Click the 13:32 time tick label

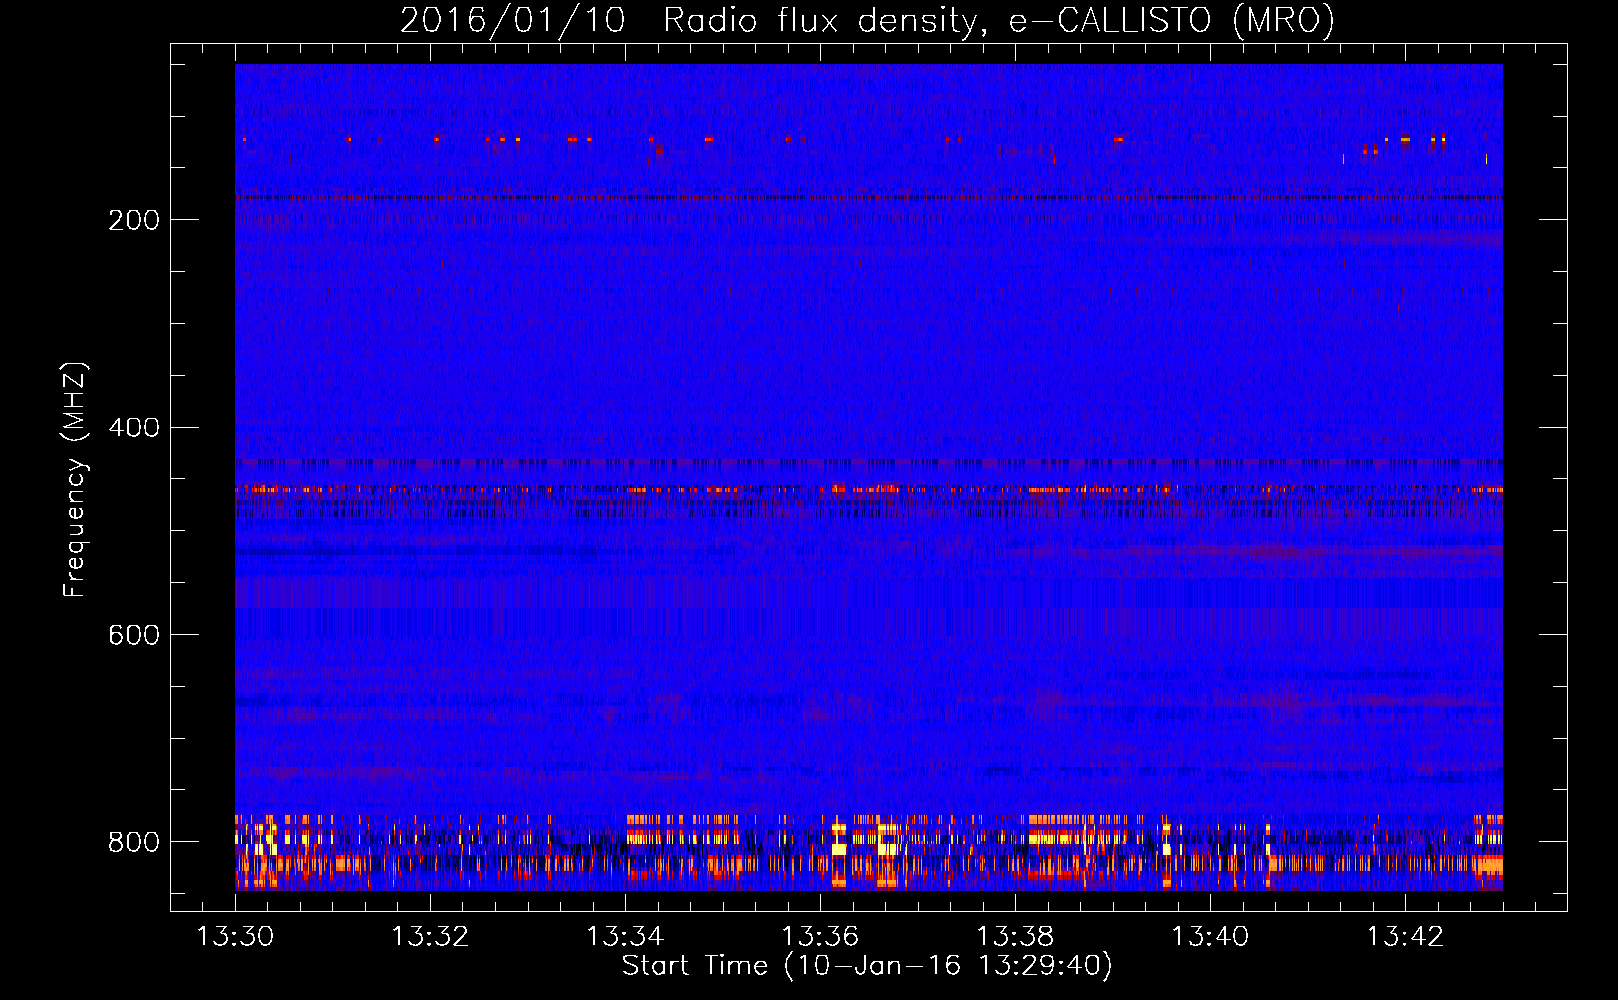[x=430, y=937]
